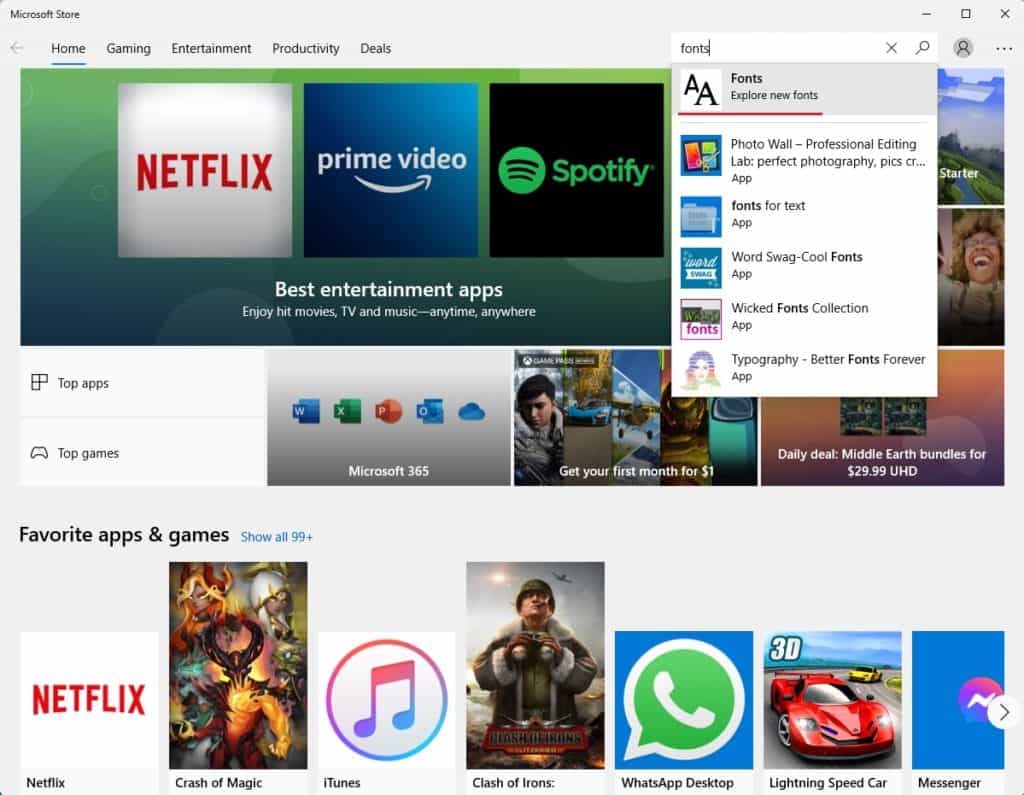Clear the search box with the X

pyautogui.click(x=890, y=47)
